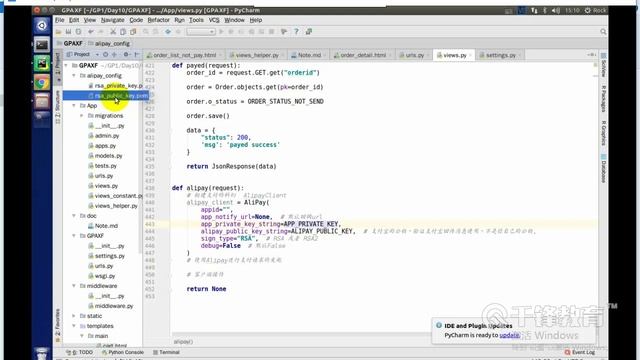Open the File menu
The height and width of the screenshot is (360, 640).
(60, 20)
